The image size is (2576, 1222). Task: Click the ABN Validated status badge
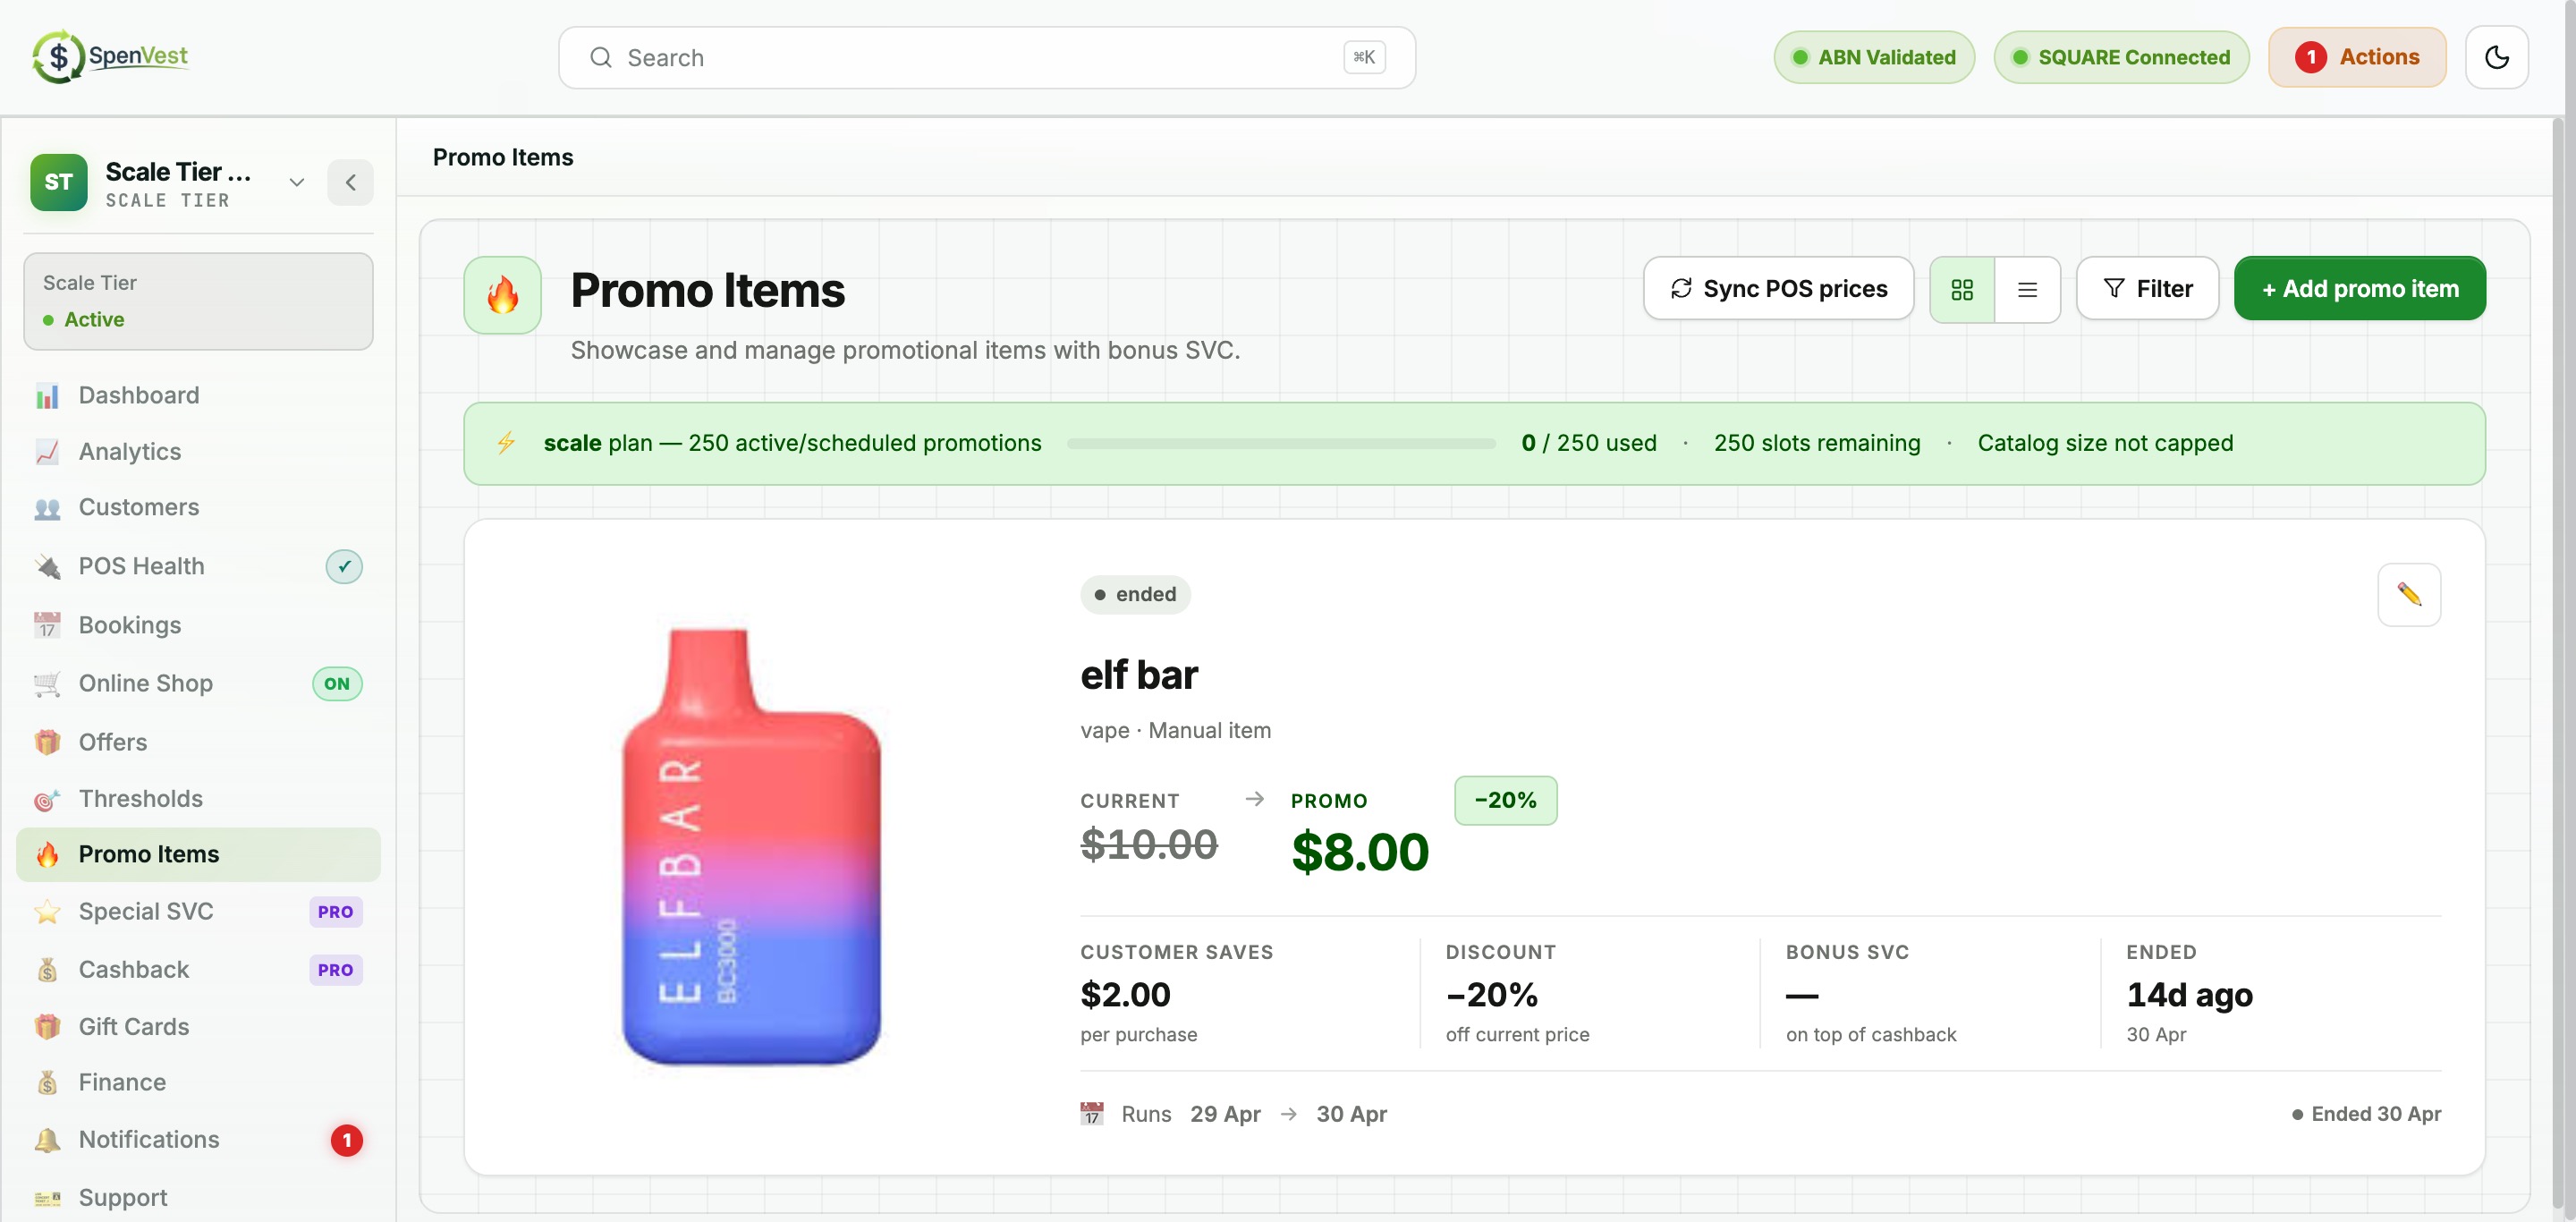(1873, 57)
